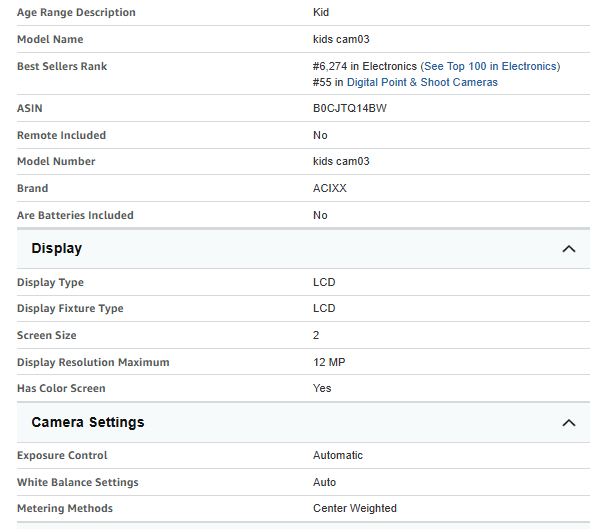
Task: Open Digital Point & Shoot Cameras link
Action: pyautogui.click(x=422, y=82)
